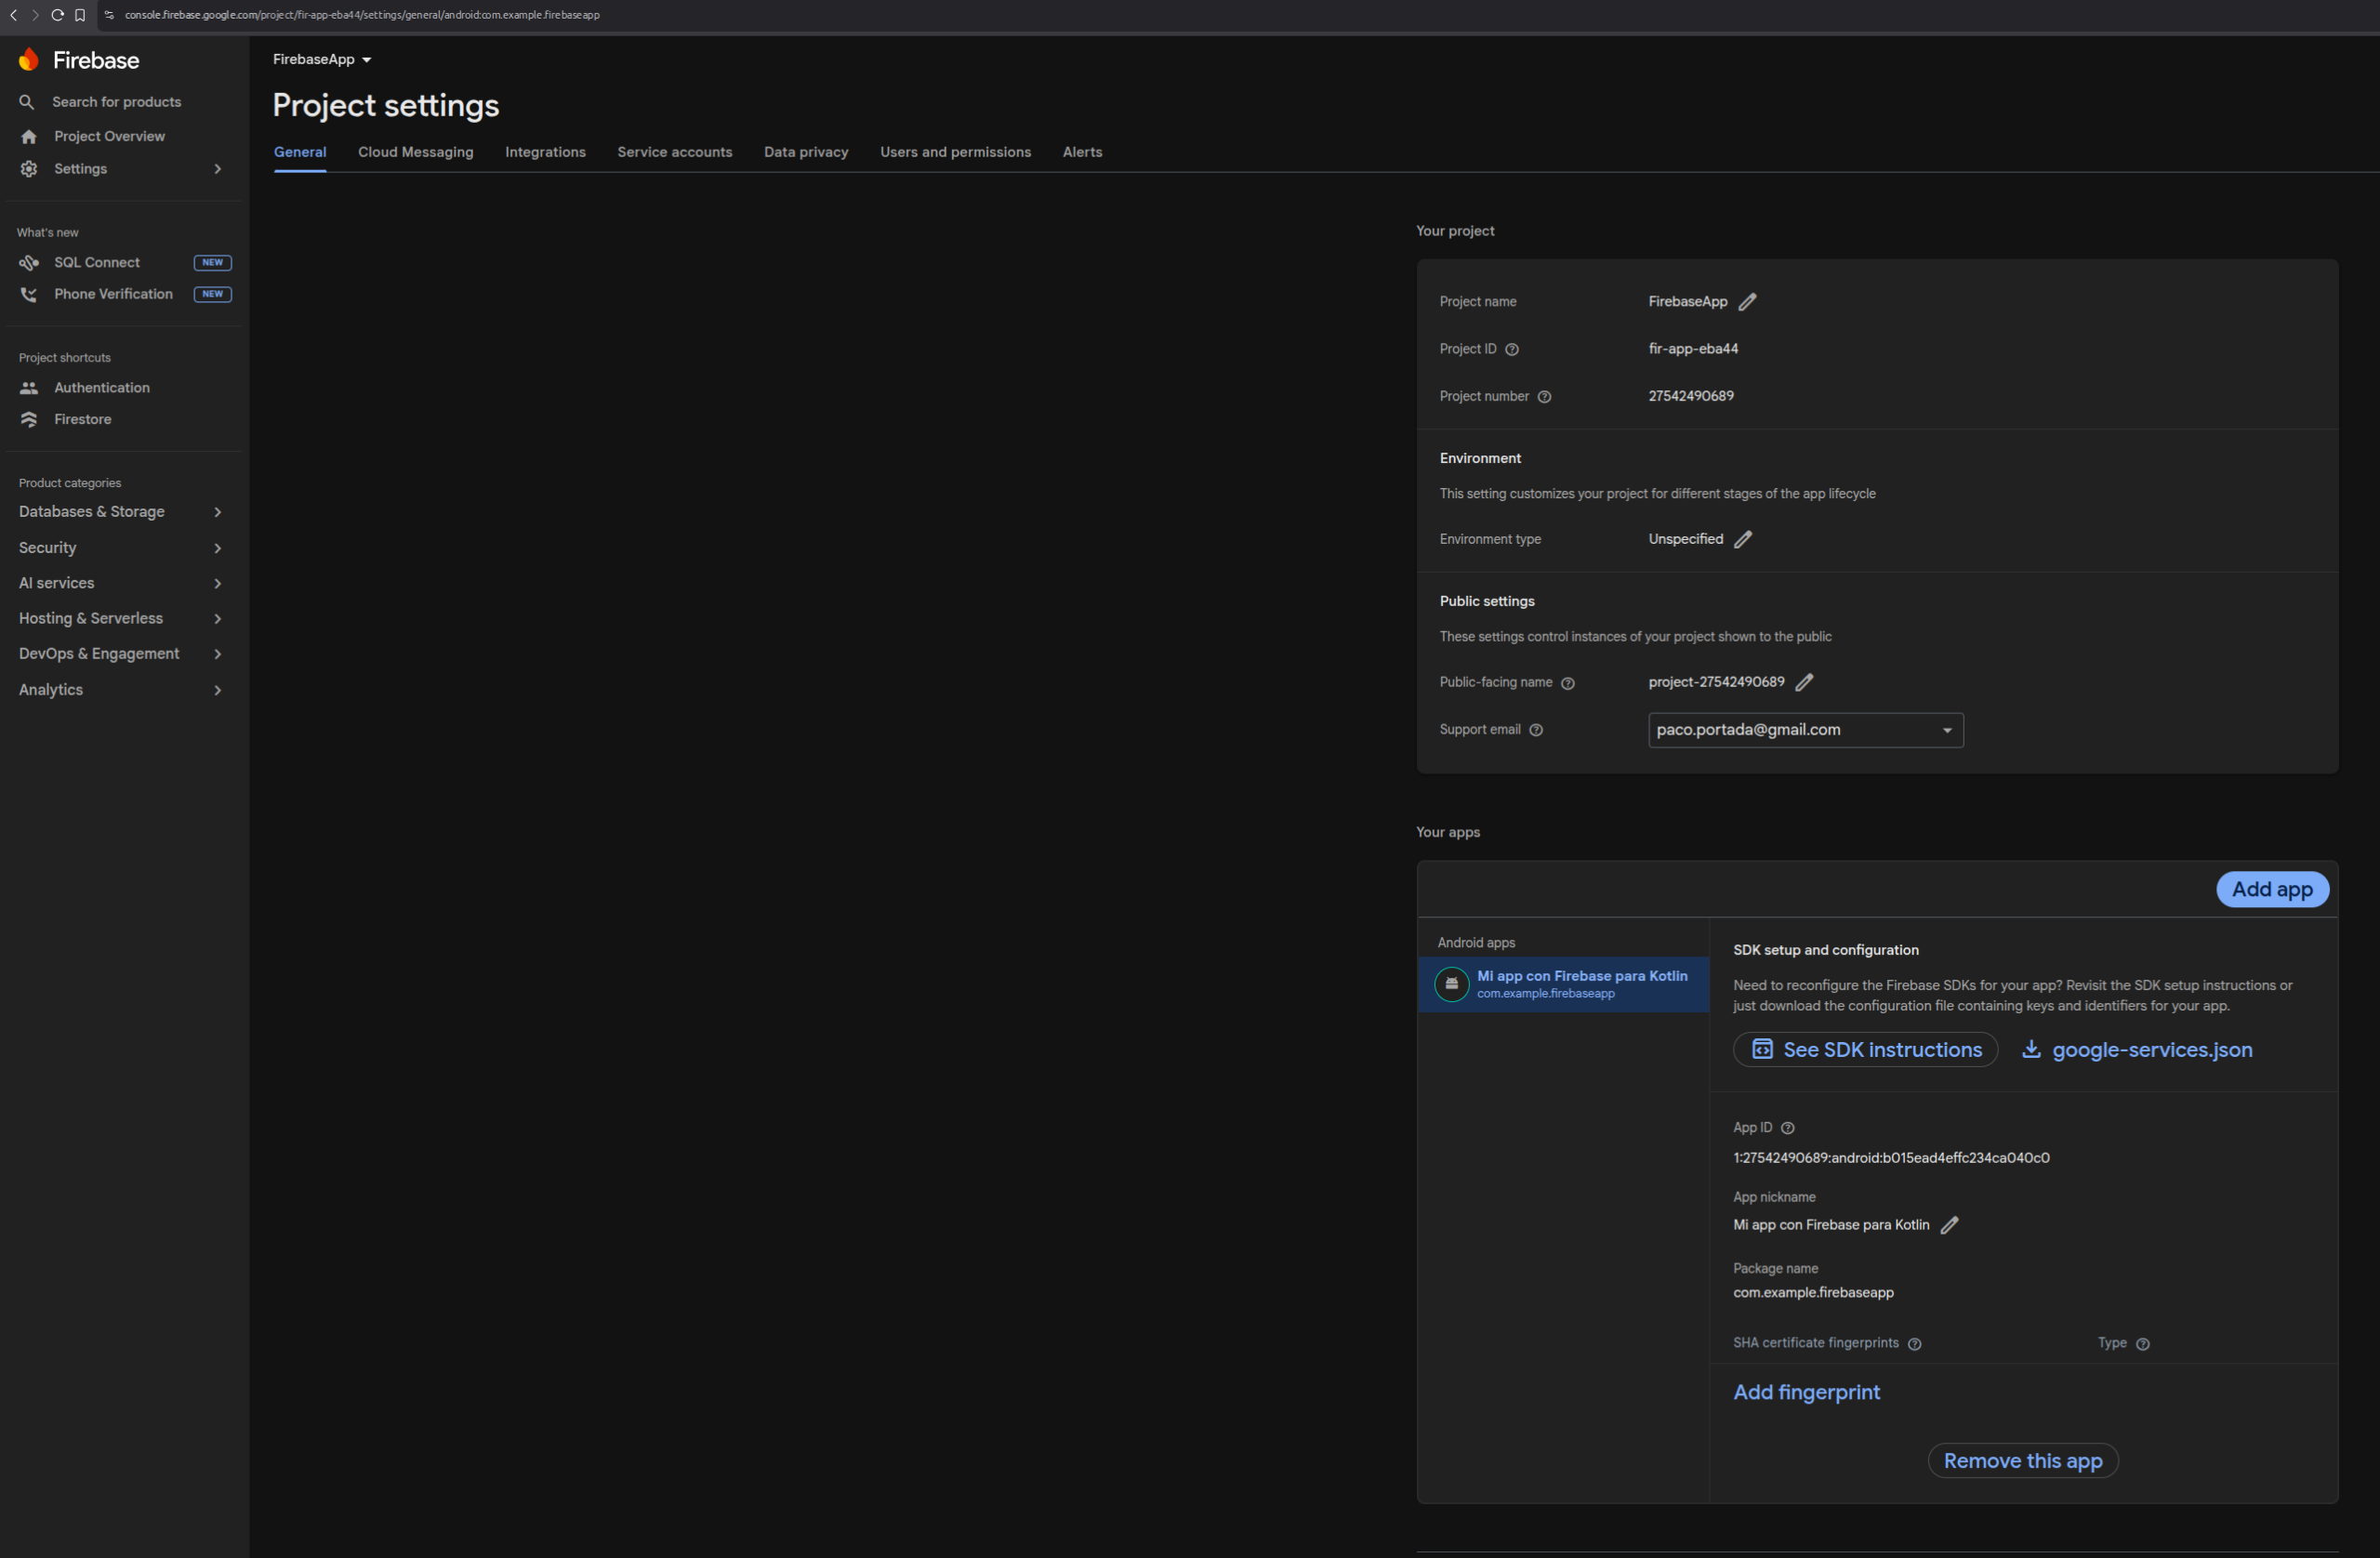The width and height of the screenshot is (2380, 1558).
Task: Click the Firebase logo in sidebar
Action: tap(30, 60)
